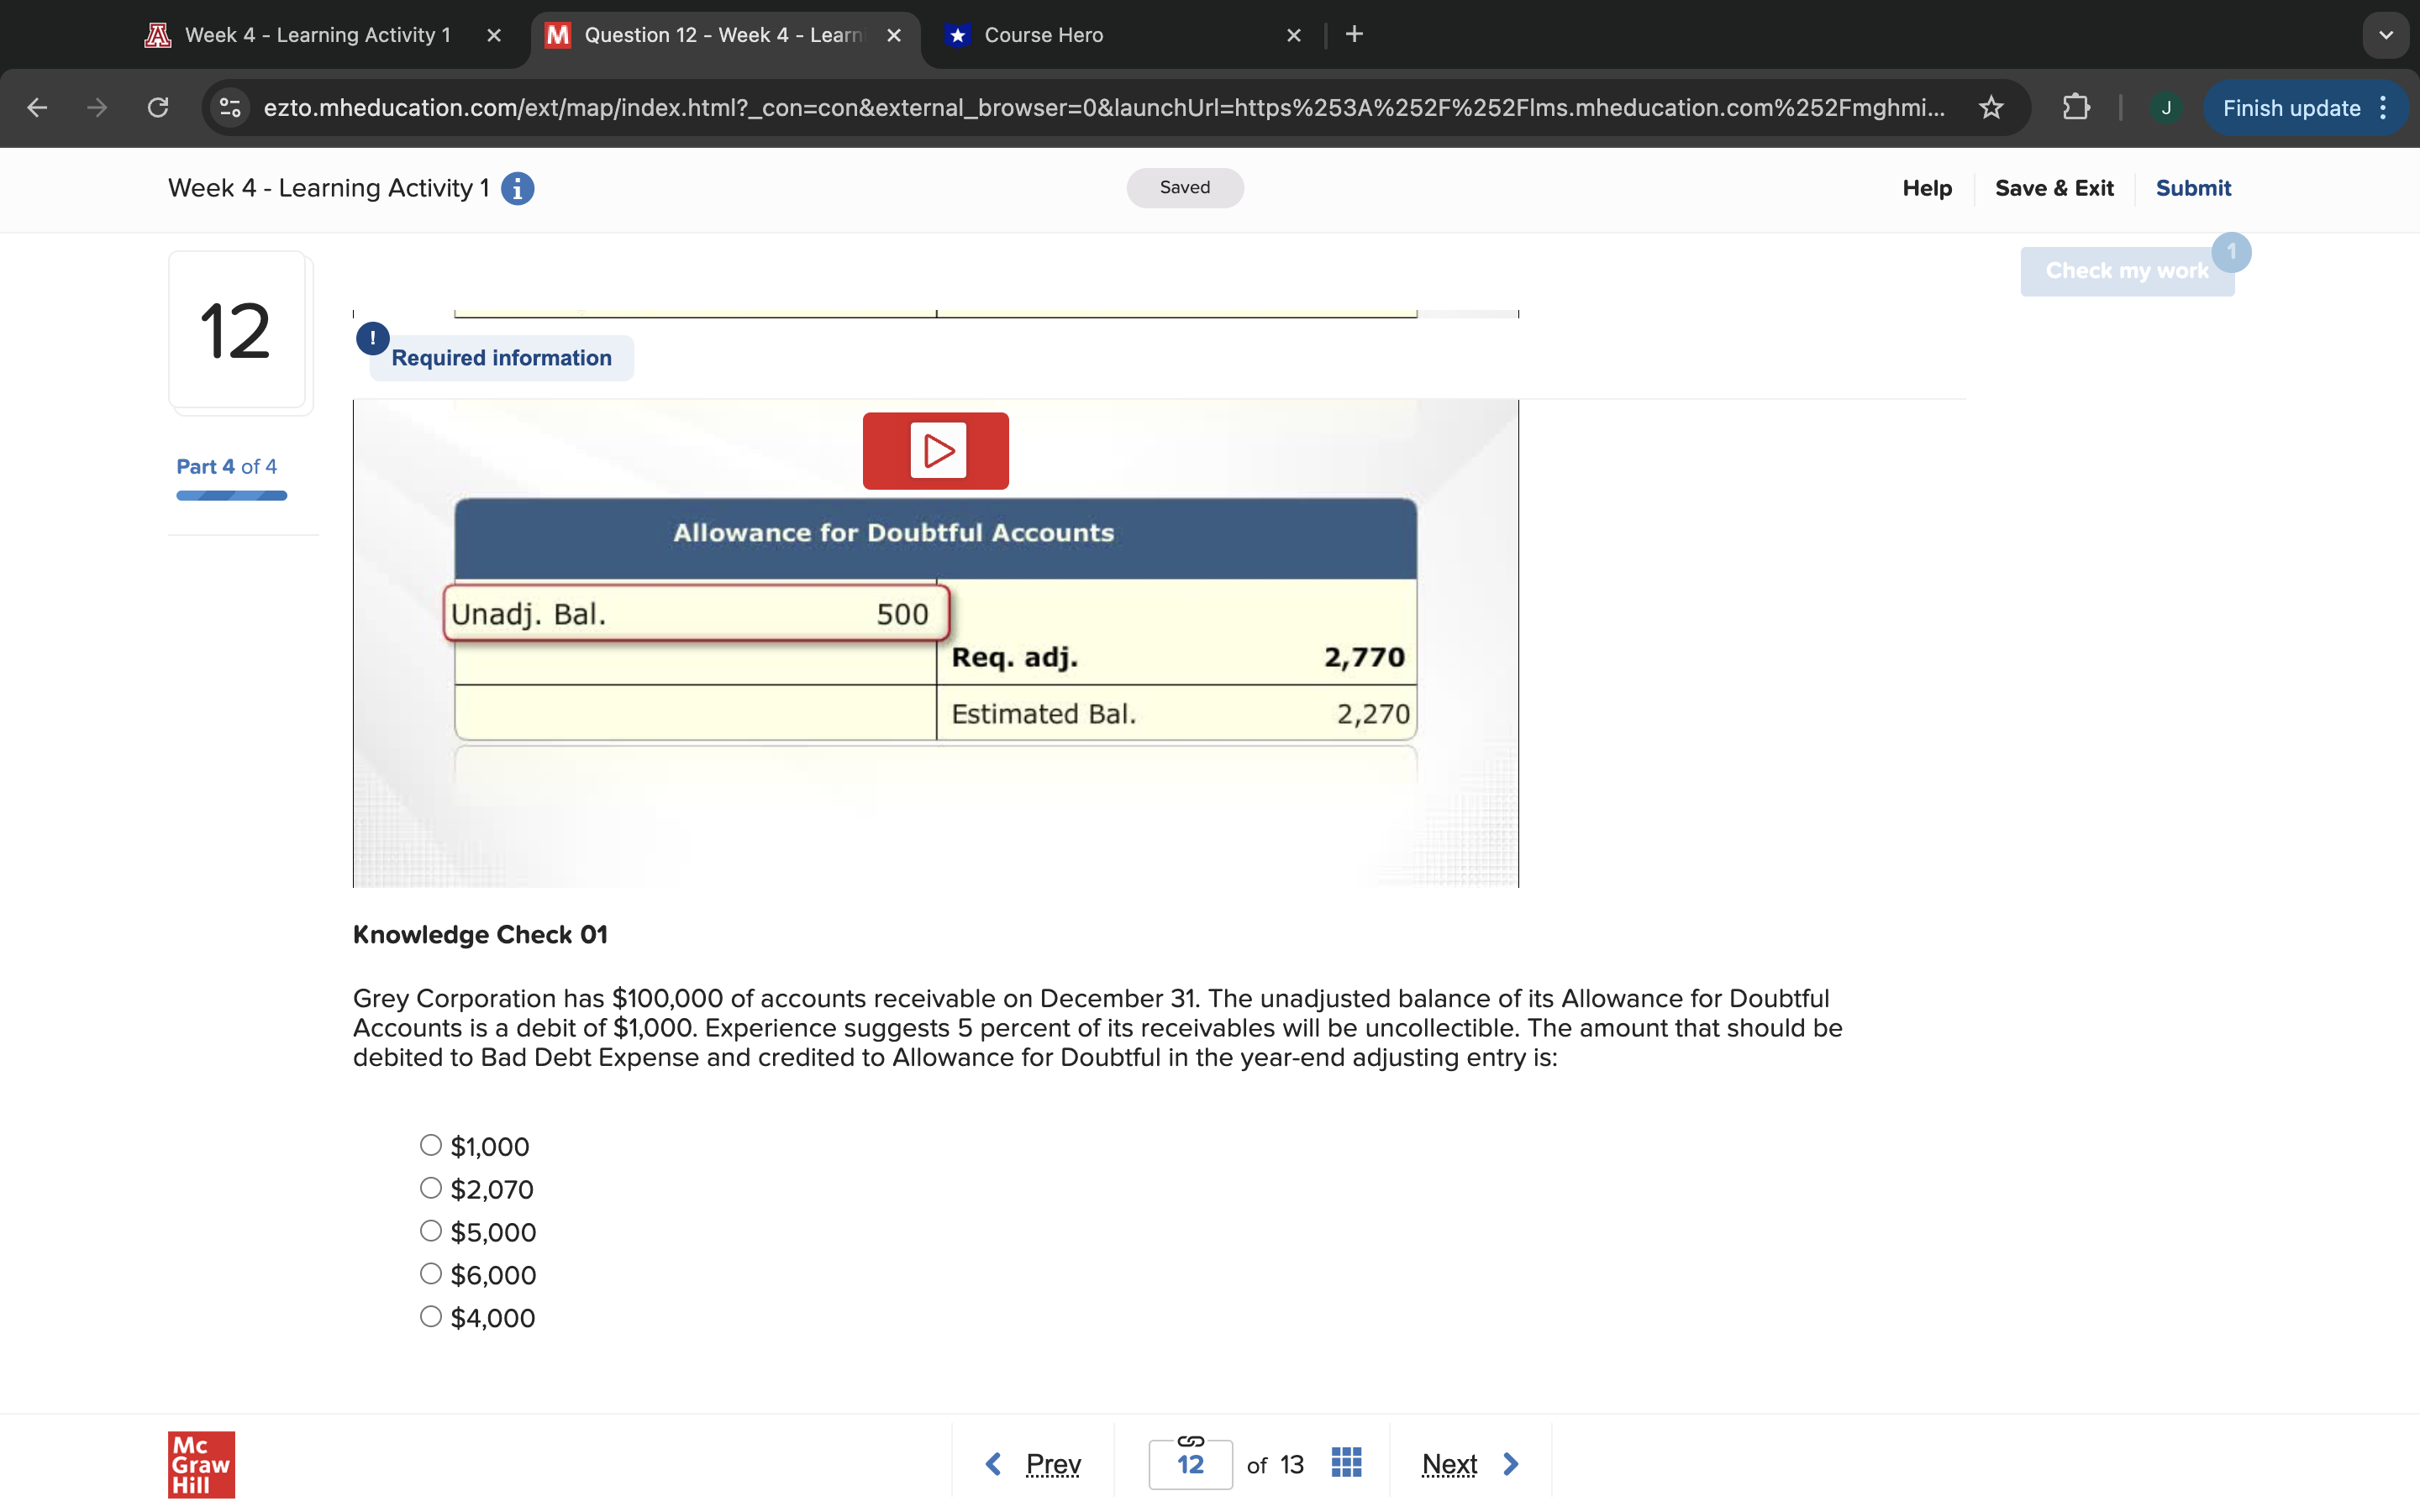Pick the $4,000 answer option
This screenshot has width=2420, height=1512.
tap(431, 1317)
